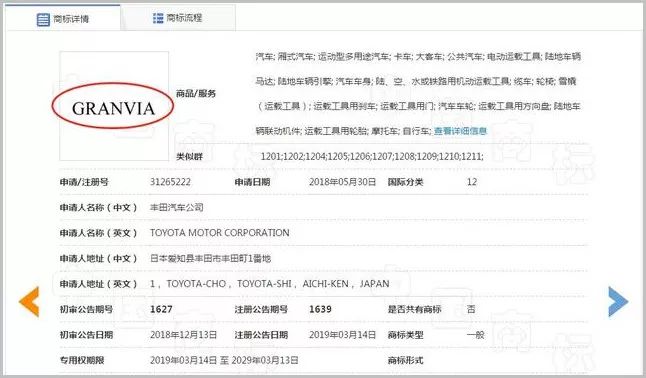Screen dimensions: 646x378
Task: Click the shared trademark value 否
Action: pyautogui.click(x=471, y=309)
